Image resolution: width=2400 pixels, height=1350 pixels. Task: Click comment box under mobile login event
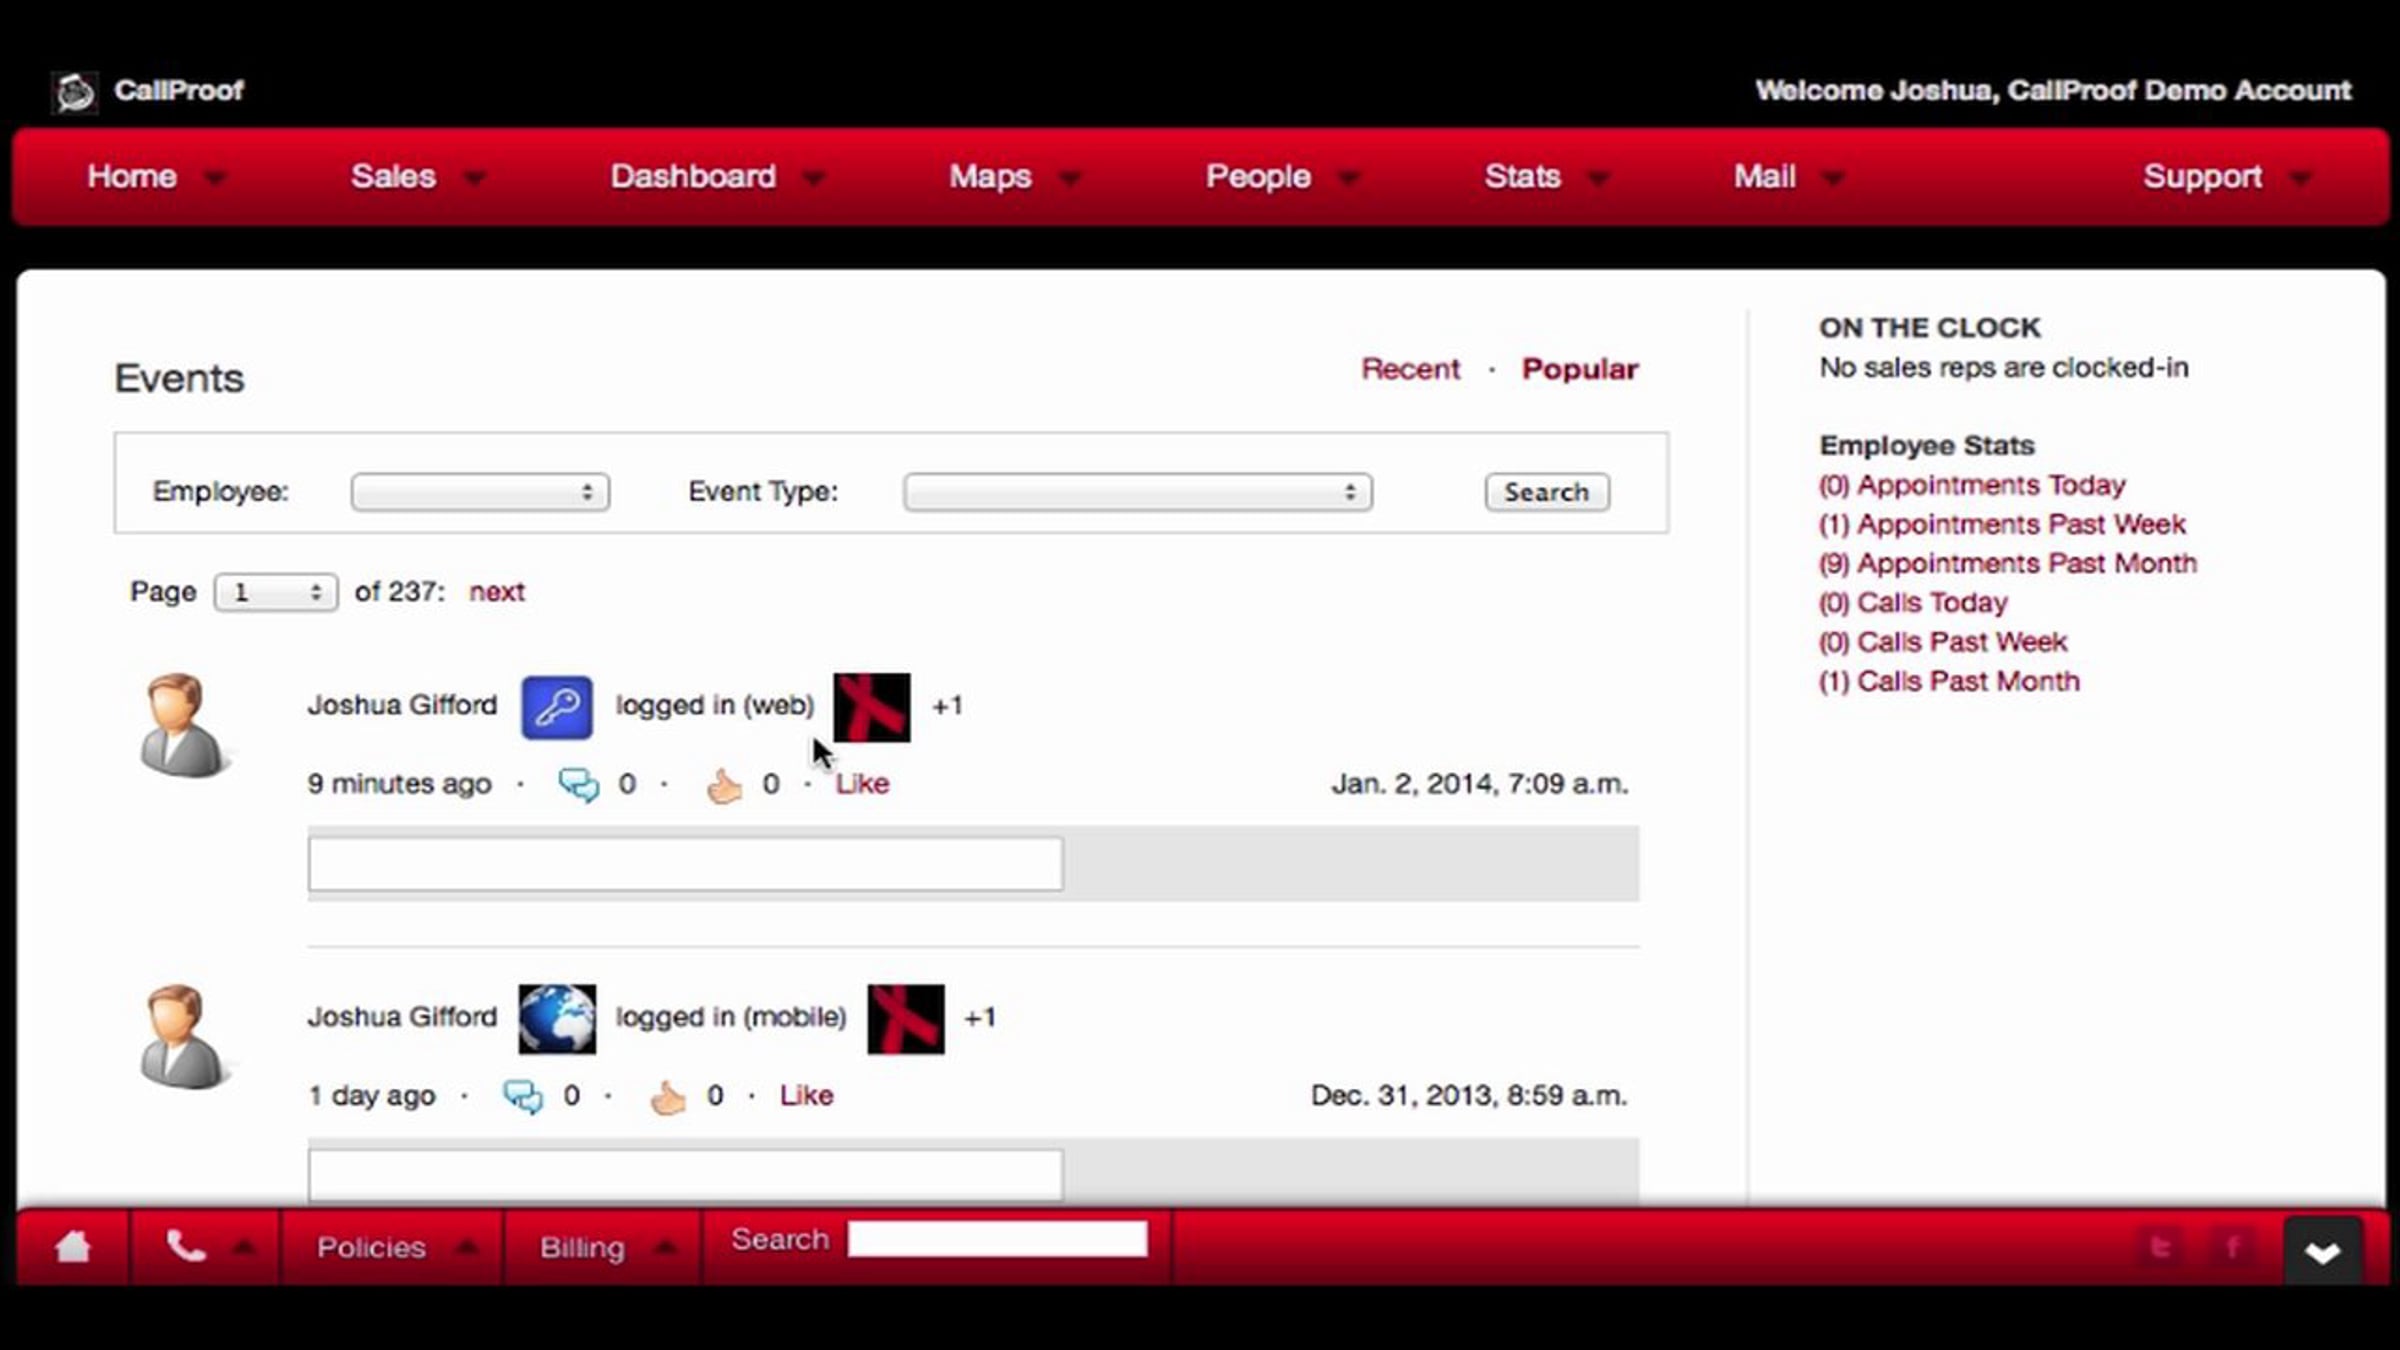pos(685,1175)
